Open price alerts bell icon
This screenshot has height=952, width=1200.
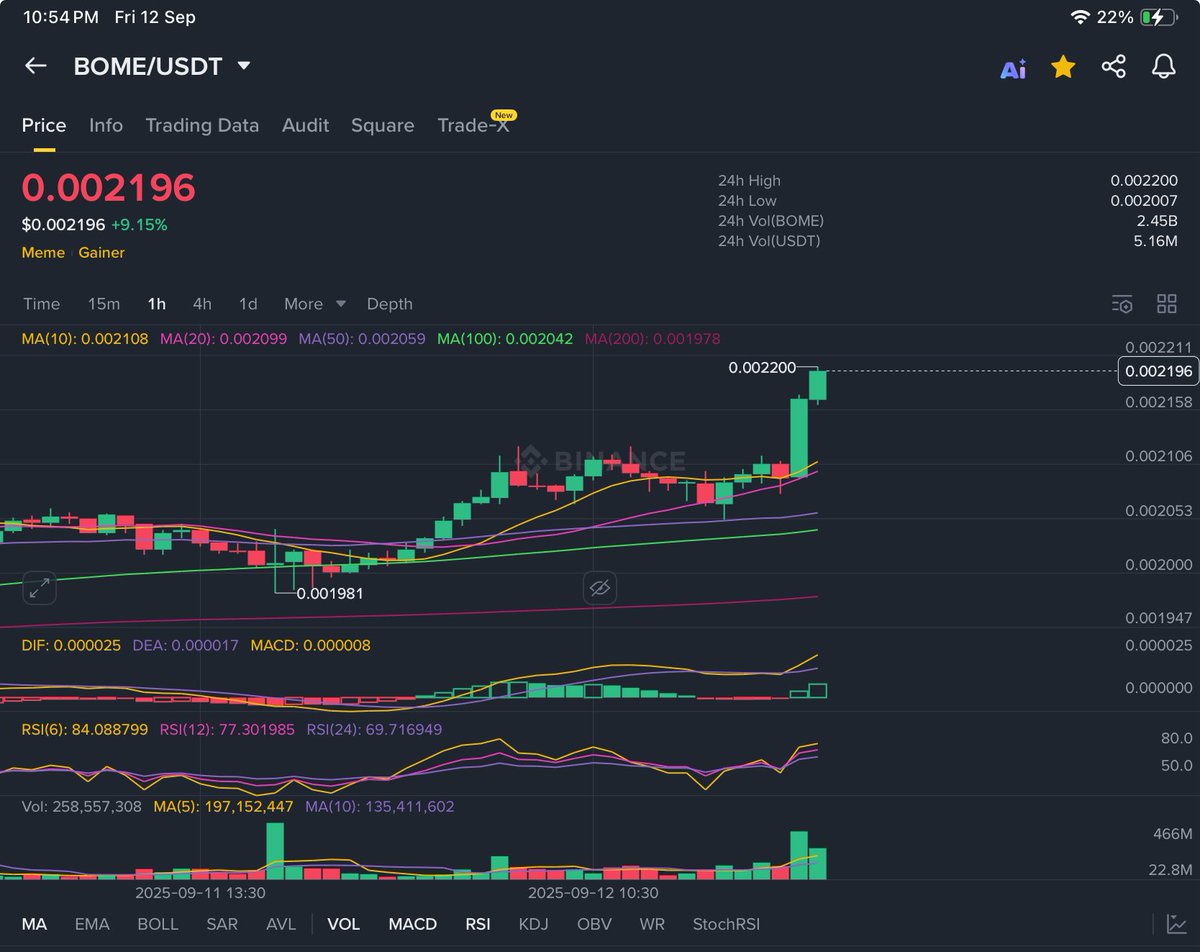[1163, 67]
